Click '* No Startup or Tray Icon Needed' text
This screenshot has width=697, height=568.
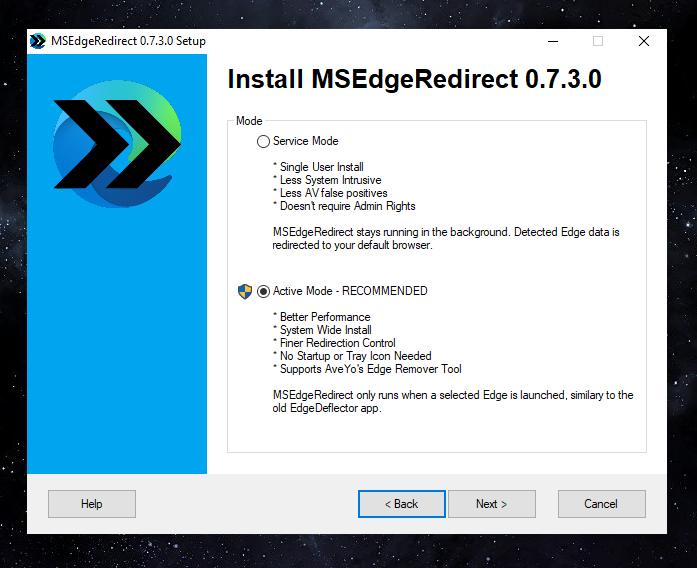352,356
